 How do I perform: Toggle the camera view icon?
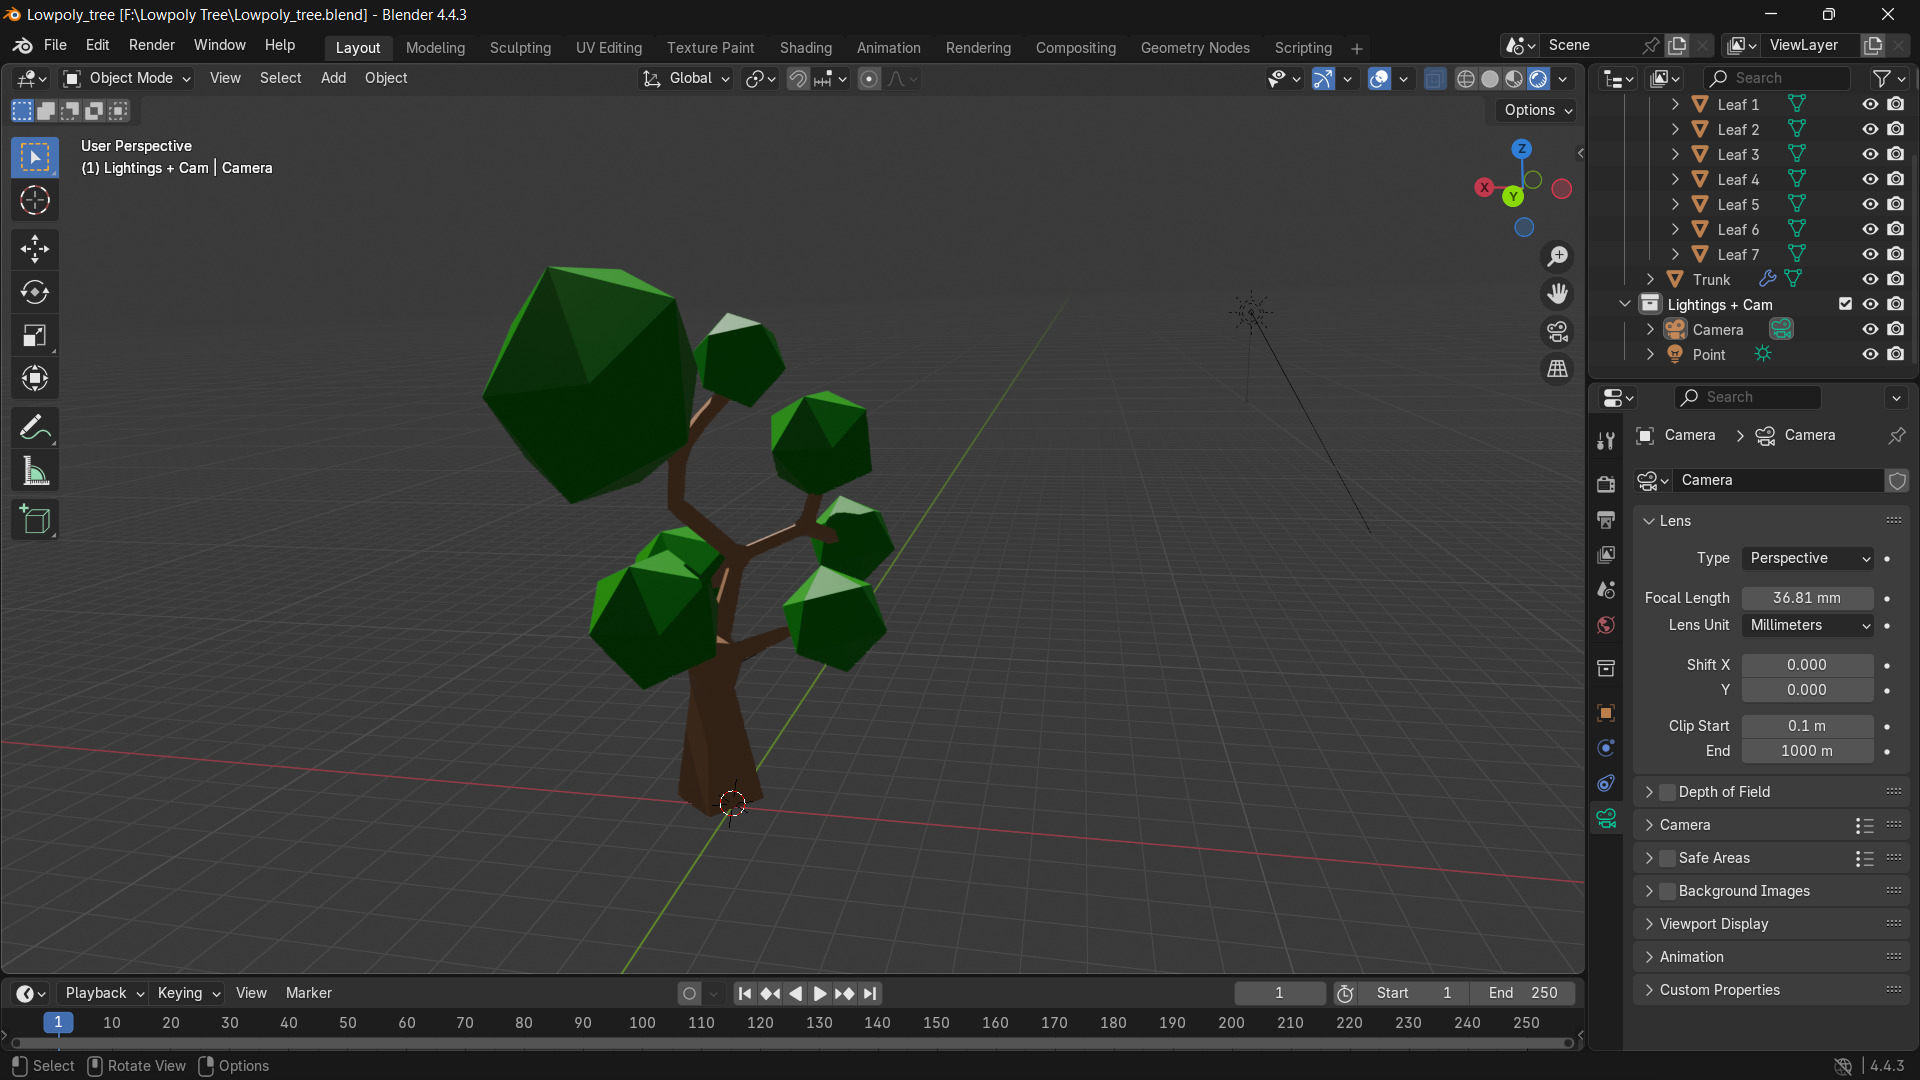pos(1558,331)
